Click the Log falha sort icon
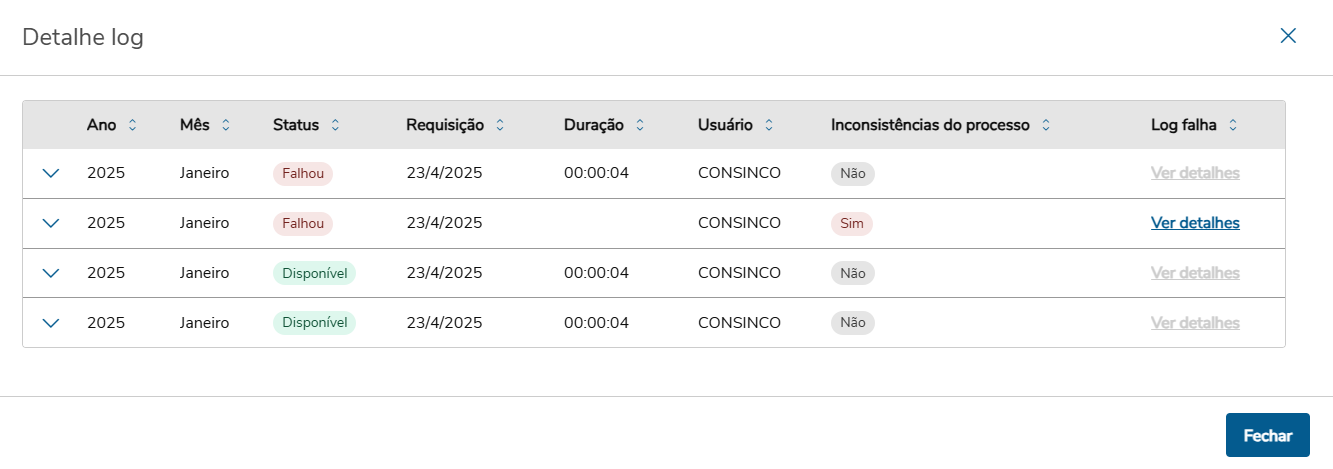The width and height of the screenshot is (1333, 469). (x=1233, y=125)
